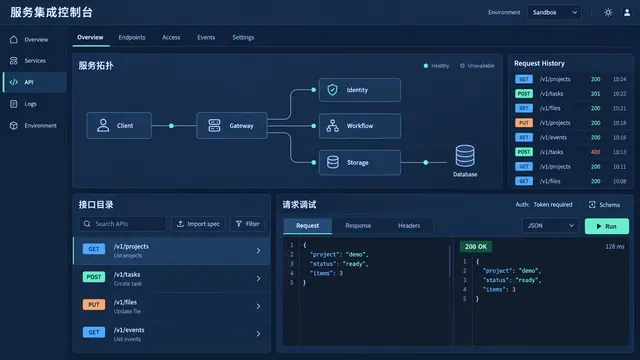
Task: Switch to the Events tab
Action: click(x=206, y=38)
